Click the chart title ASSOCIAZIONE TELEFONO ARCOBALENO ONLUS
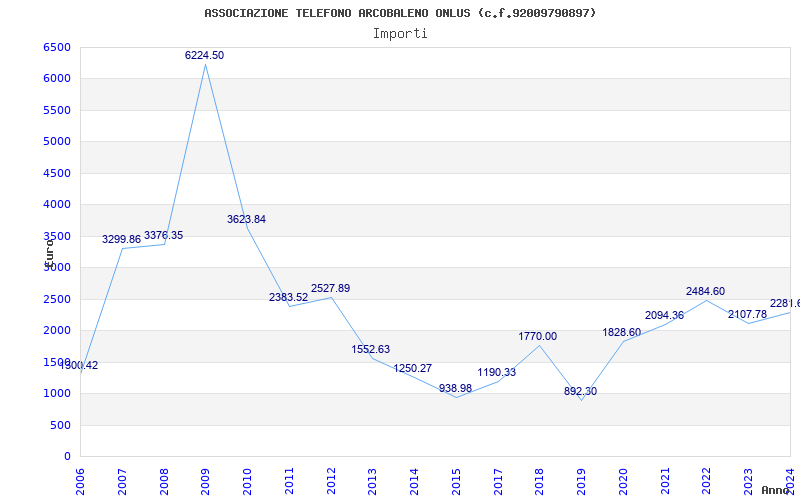 click(x=400, y=13)
